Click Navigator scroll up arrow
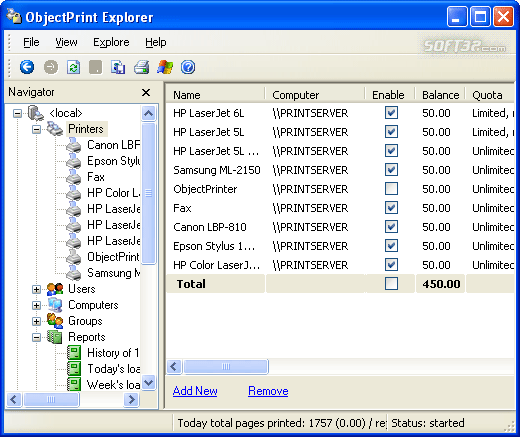Image resolution: width=520 pixels, height=437 pixels. [148, 113]
